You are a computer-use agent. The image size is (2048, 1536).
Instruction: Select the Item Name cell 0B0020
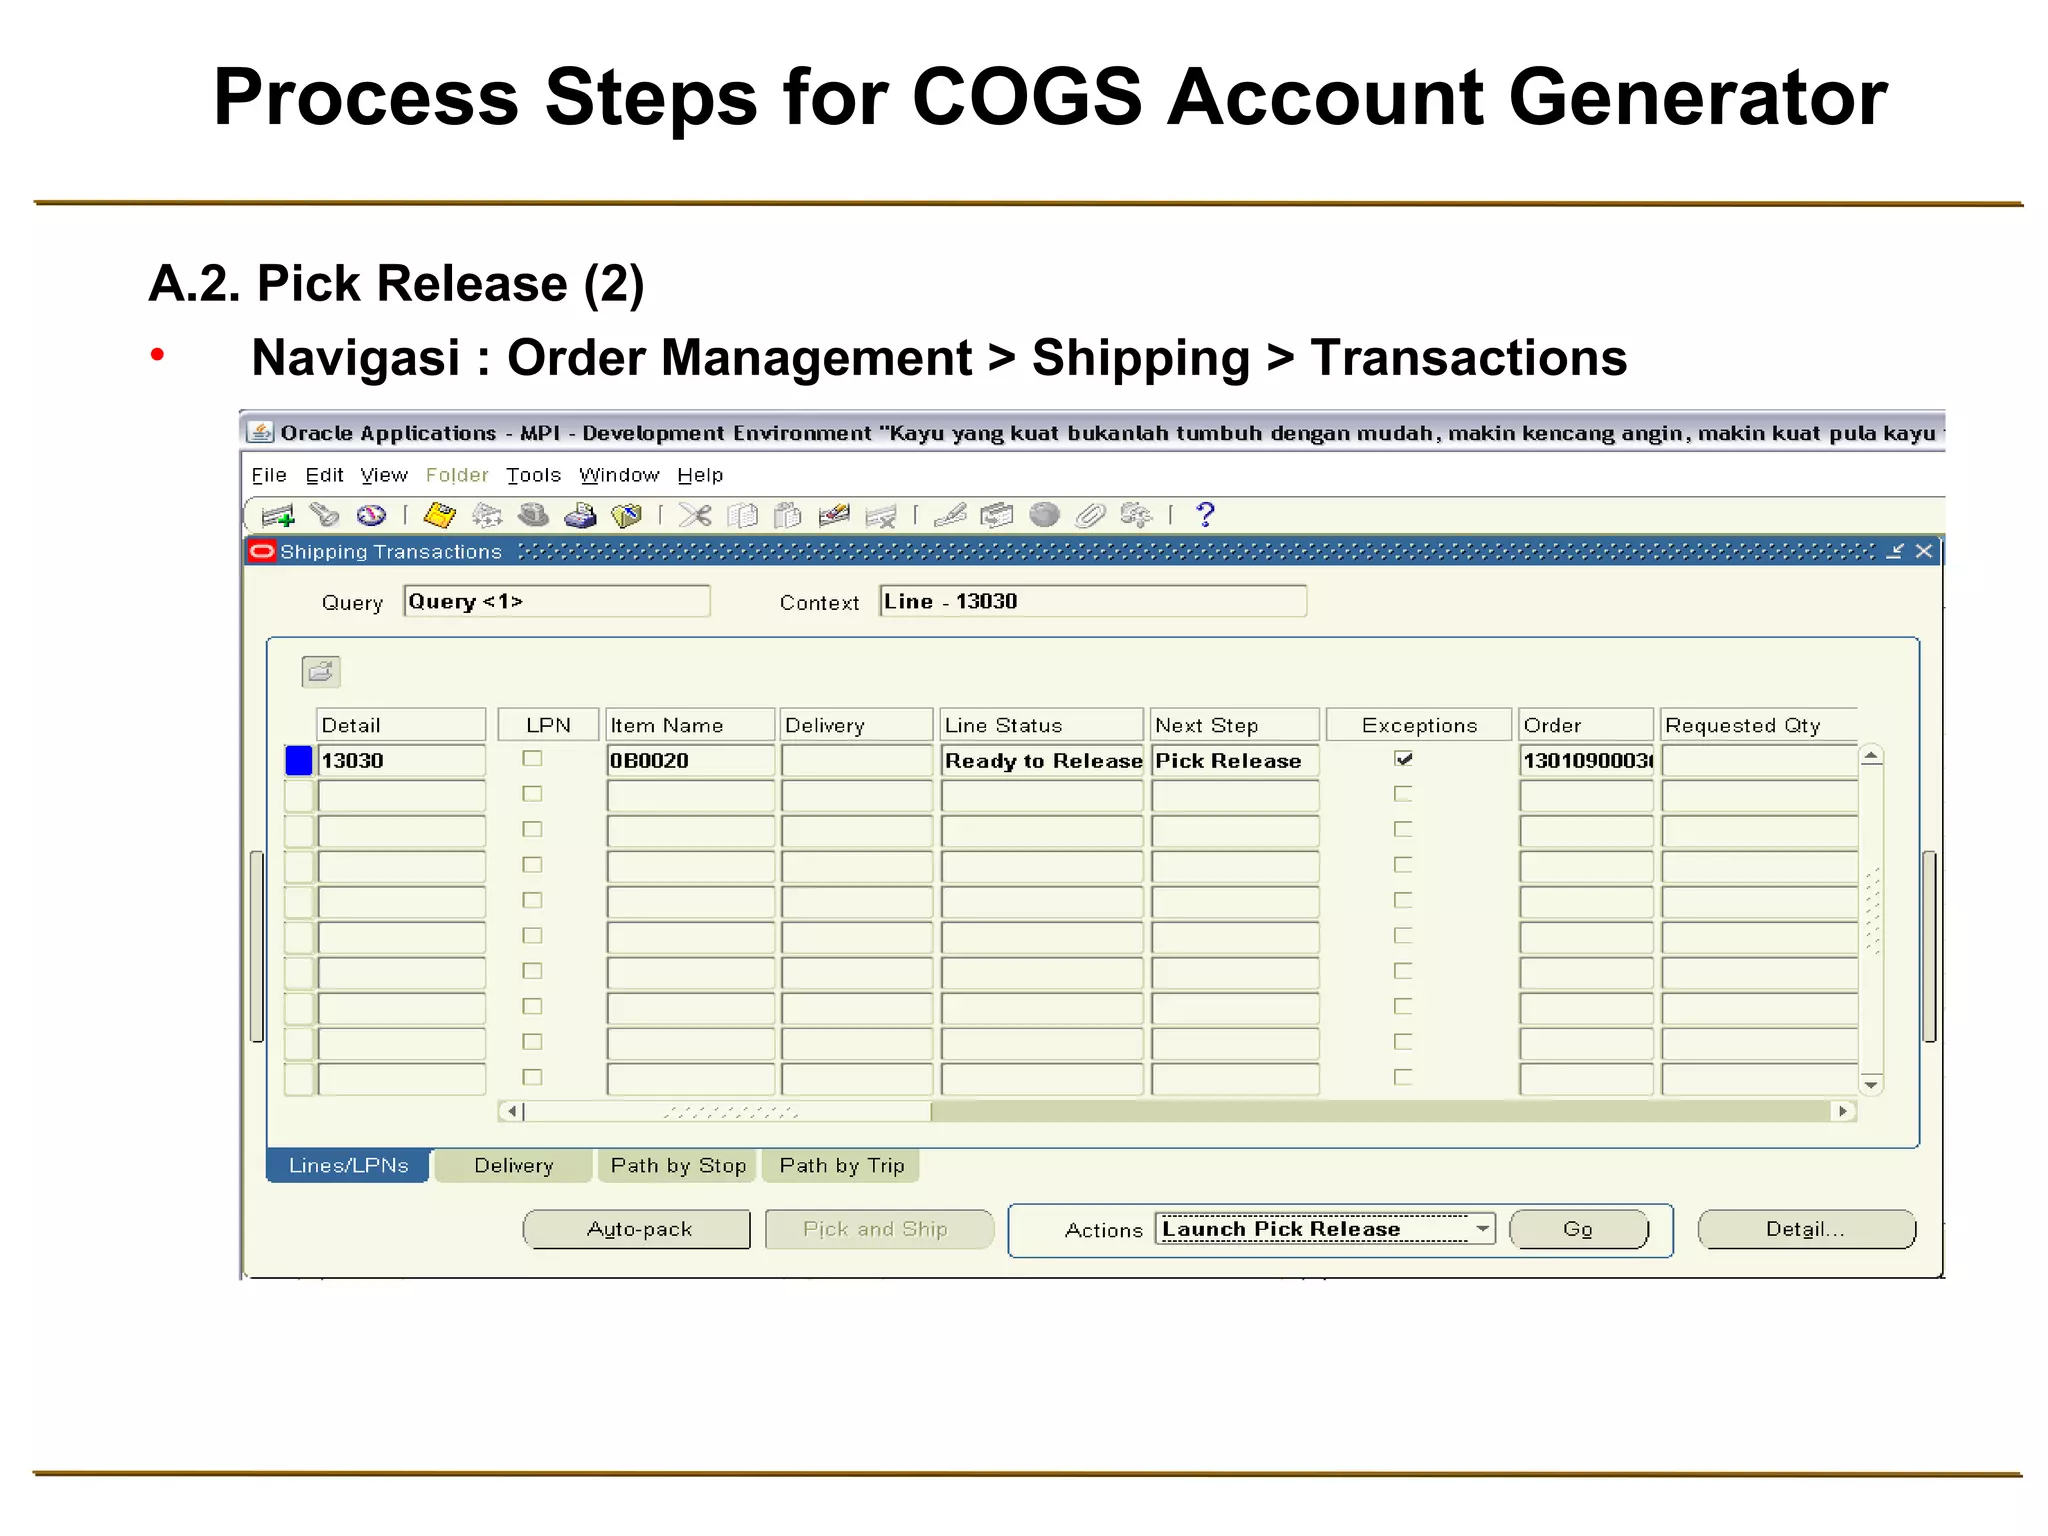tap(690, 760)
